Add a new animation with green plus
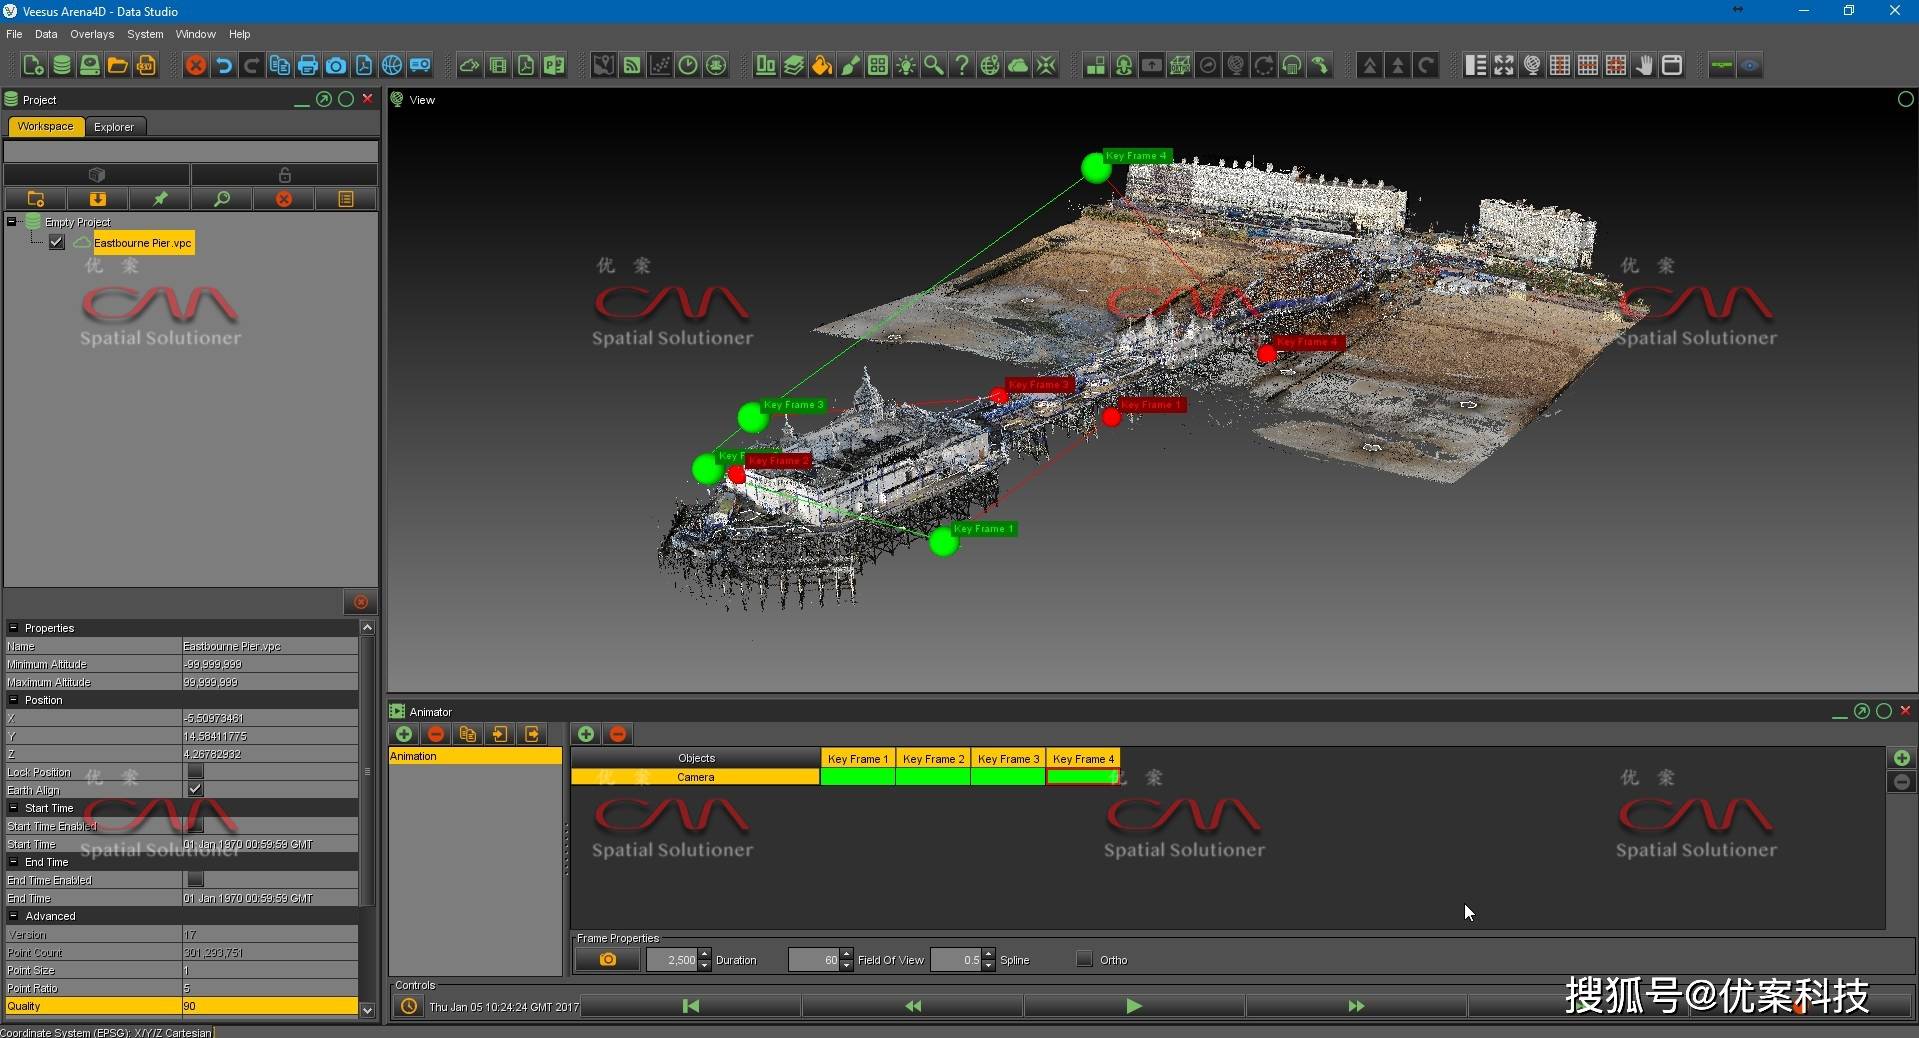The image size is (1919, 1038). click(404, 734)
